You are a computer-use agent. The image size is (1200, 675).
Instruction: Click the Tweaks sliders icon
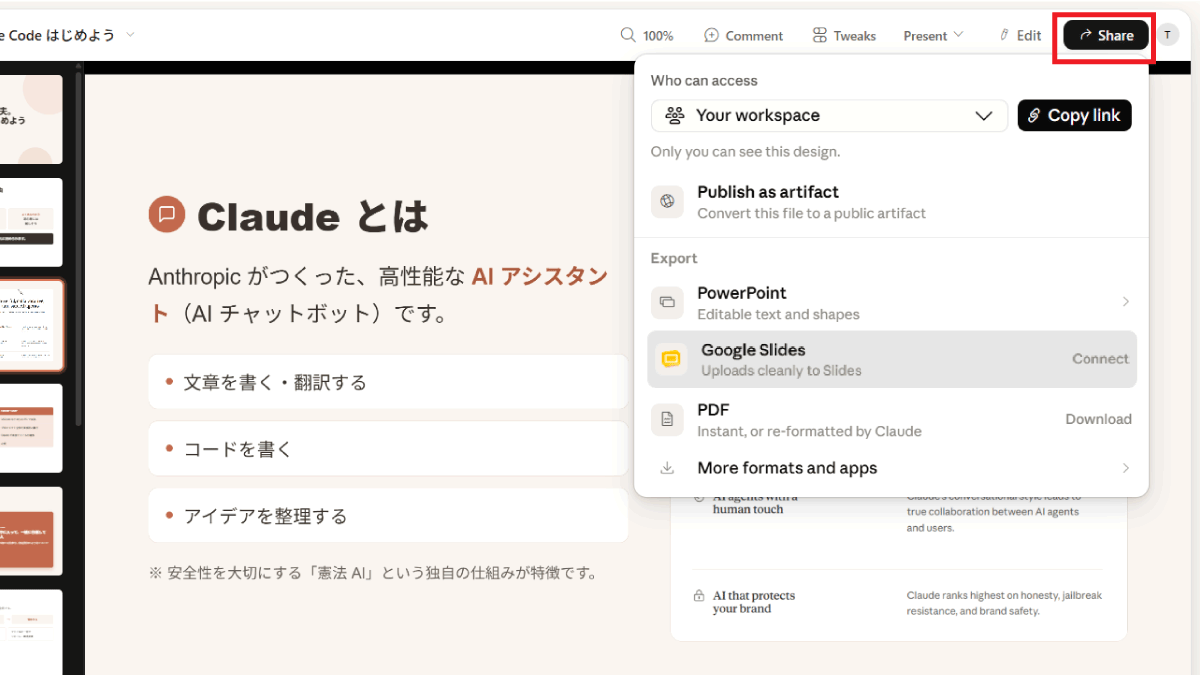(x=820, y=35)
